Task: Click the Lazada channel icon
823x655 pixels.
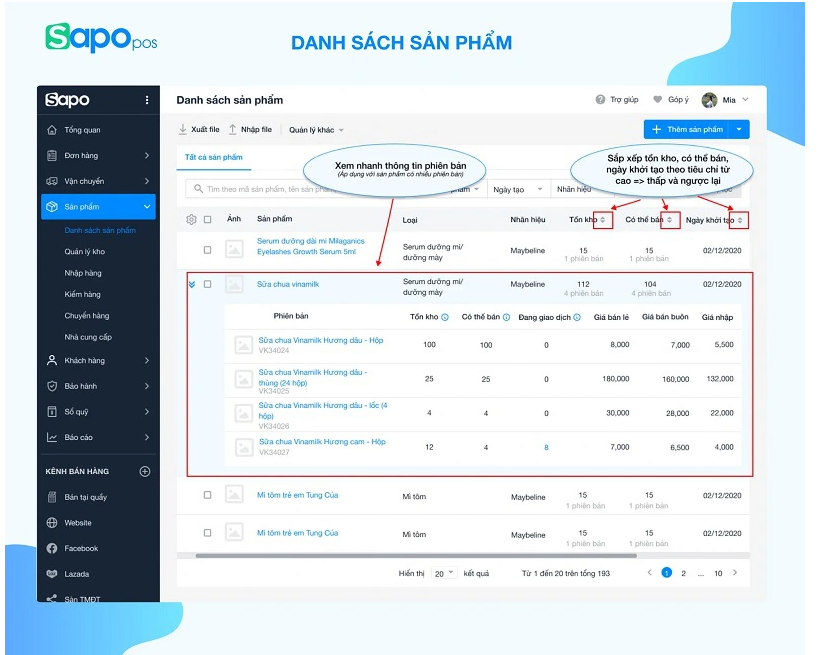Action: 52,574
